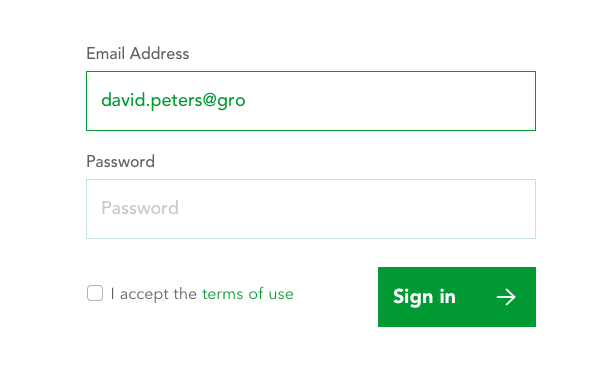Submit login using the right-pointing arrow

(506, 297)
